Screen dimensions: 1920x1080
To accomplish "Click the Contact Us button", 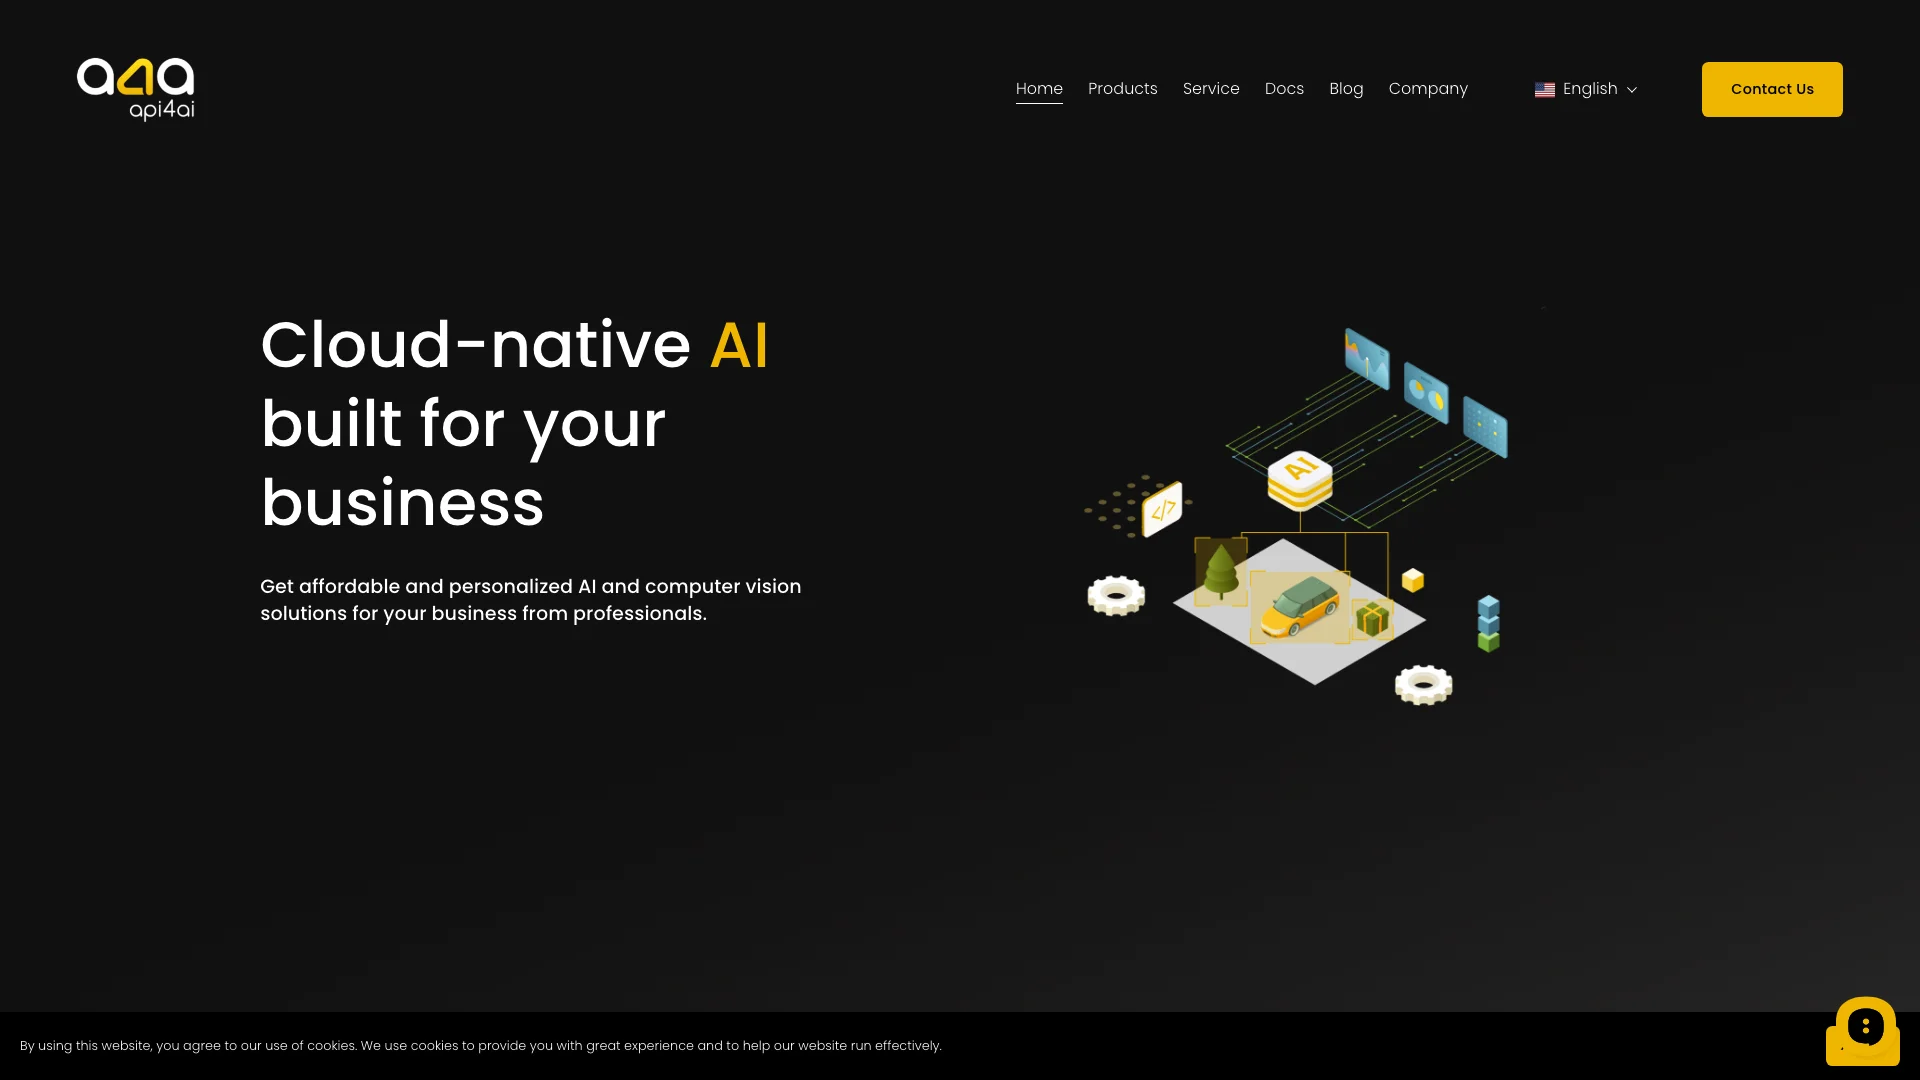I will coord(1772,88).
